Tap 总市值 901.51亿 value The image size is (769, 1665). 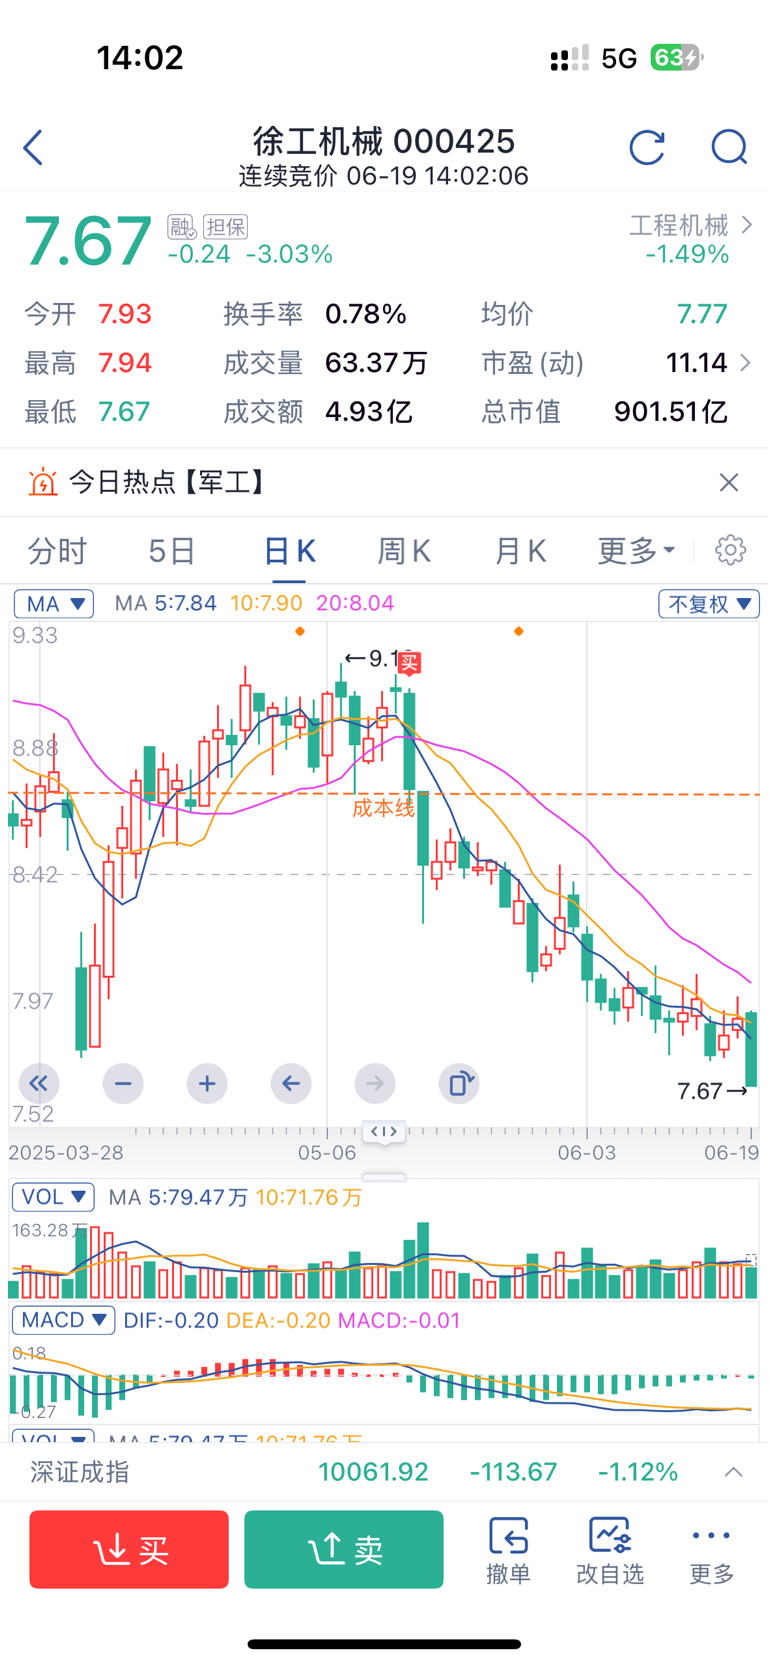click(671, 411)
